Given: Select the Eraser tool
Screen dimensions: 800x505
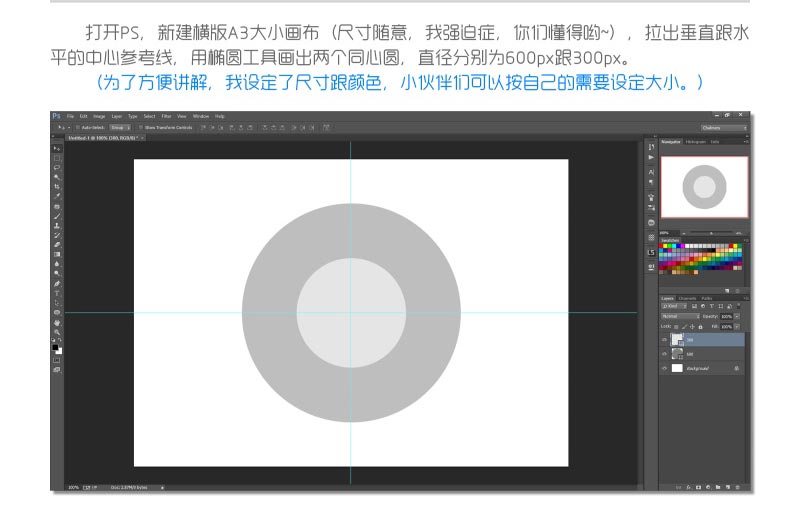Looking at the screenshot, I should tap(57, 245).
